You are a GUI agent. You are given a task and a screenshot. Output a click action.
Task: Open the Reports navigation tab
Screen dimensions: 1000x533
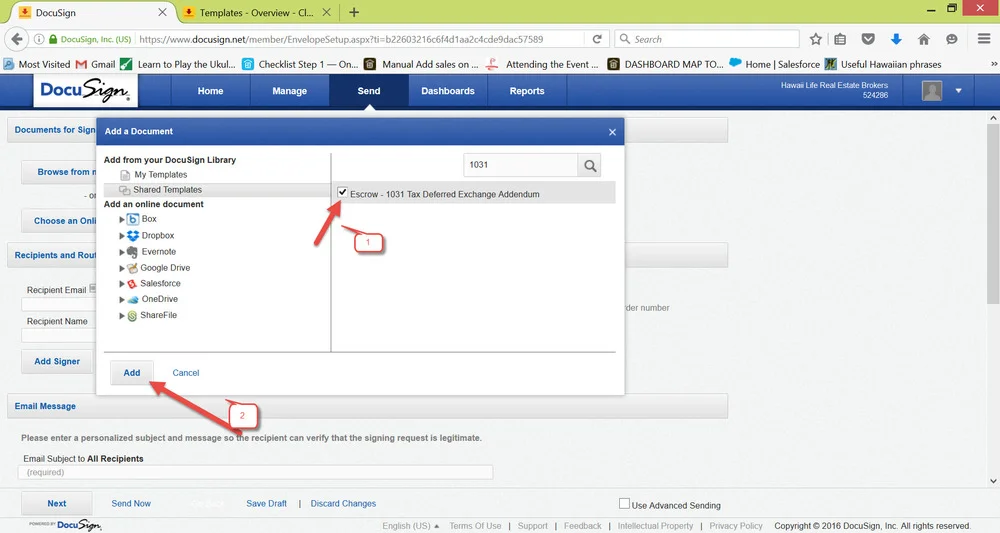(x=527, y=91)
